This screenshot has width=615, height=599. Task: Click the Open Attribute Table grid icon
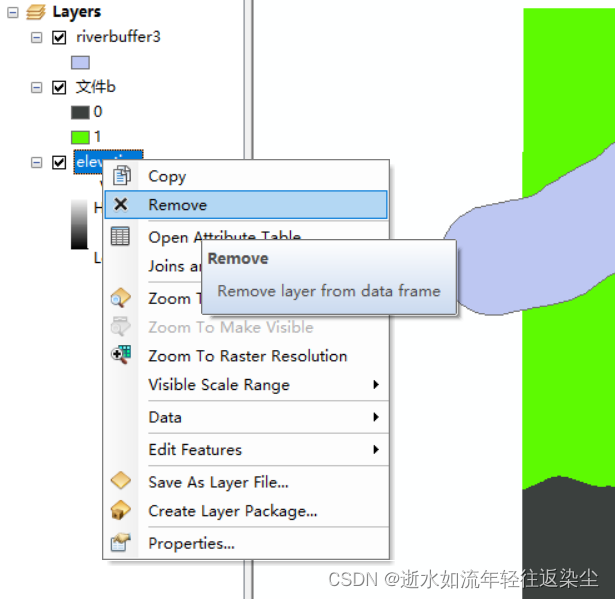pos(120,236)
